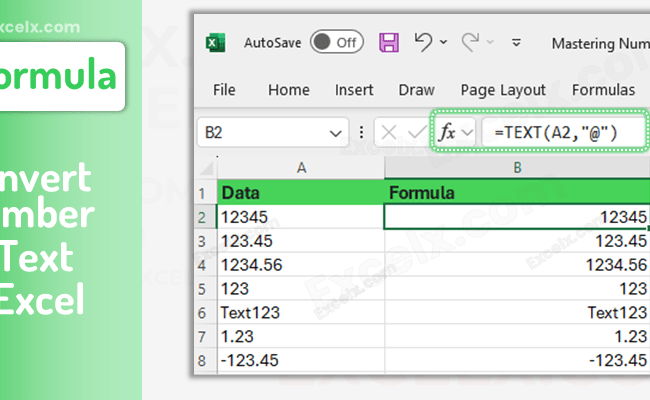The width and height of the screenshot is (650, 400).
Task: Click the fx Insert Function icon
Action: click(x=446, y=133)
